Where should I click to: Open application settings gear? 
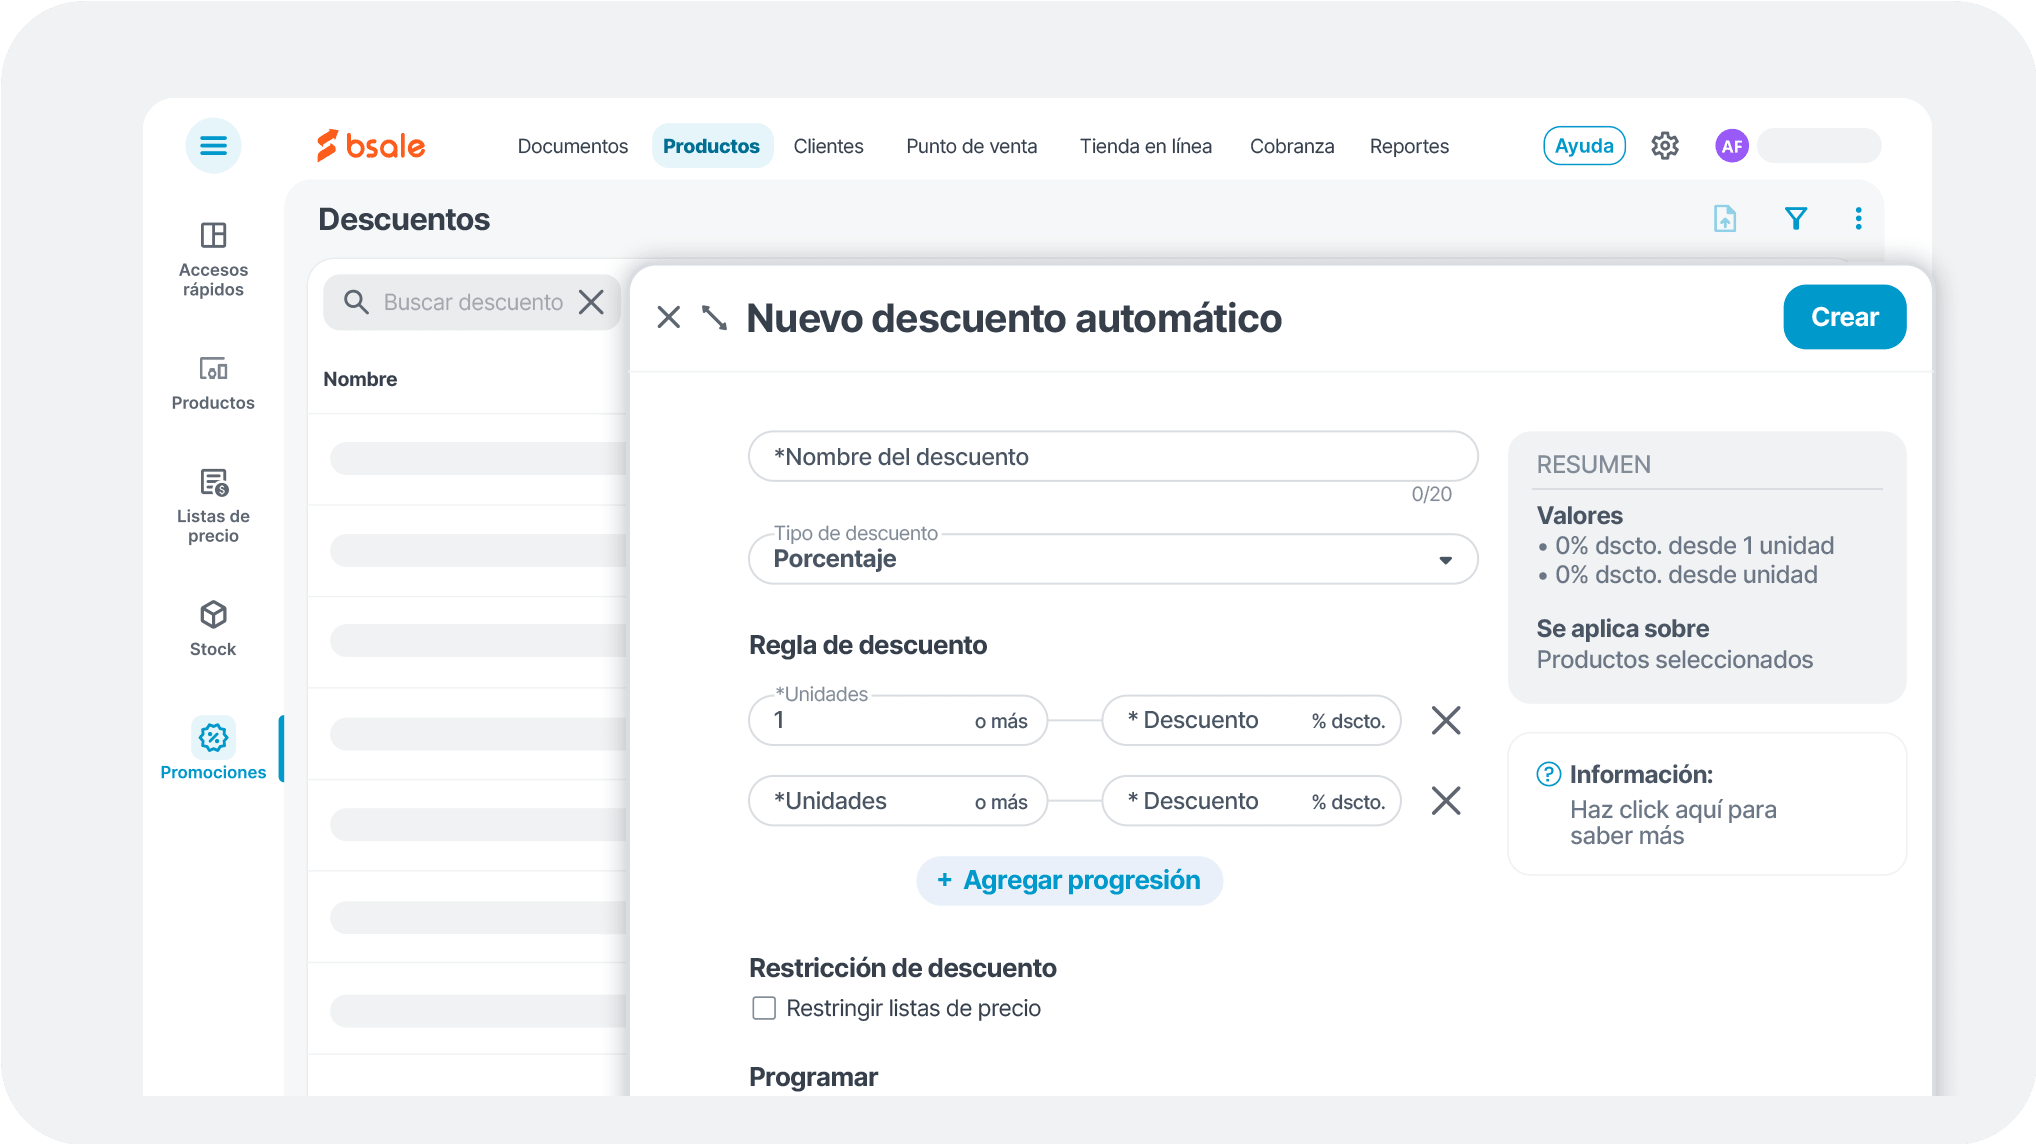coord(1665,145)
